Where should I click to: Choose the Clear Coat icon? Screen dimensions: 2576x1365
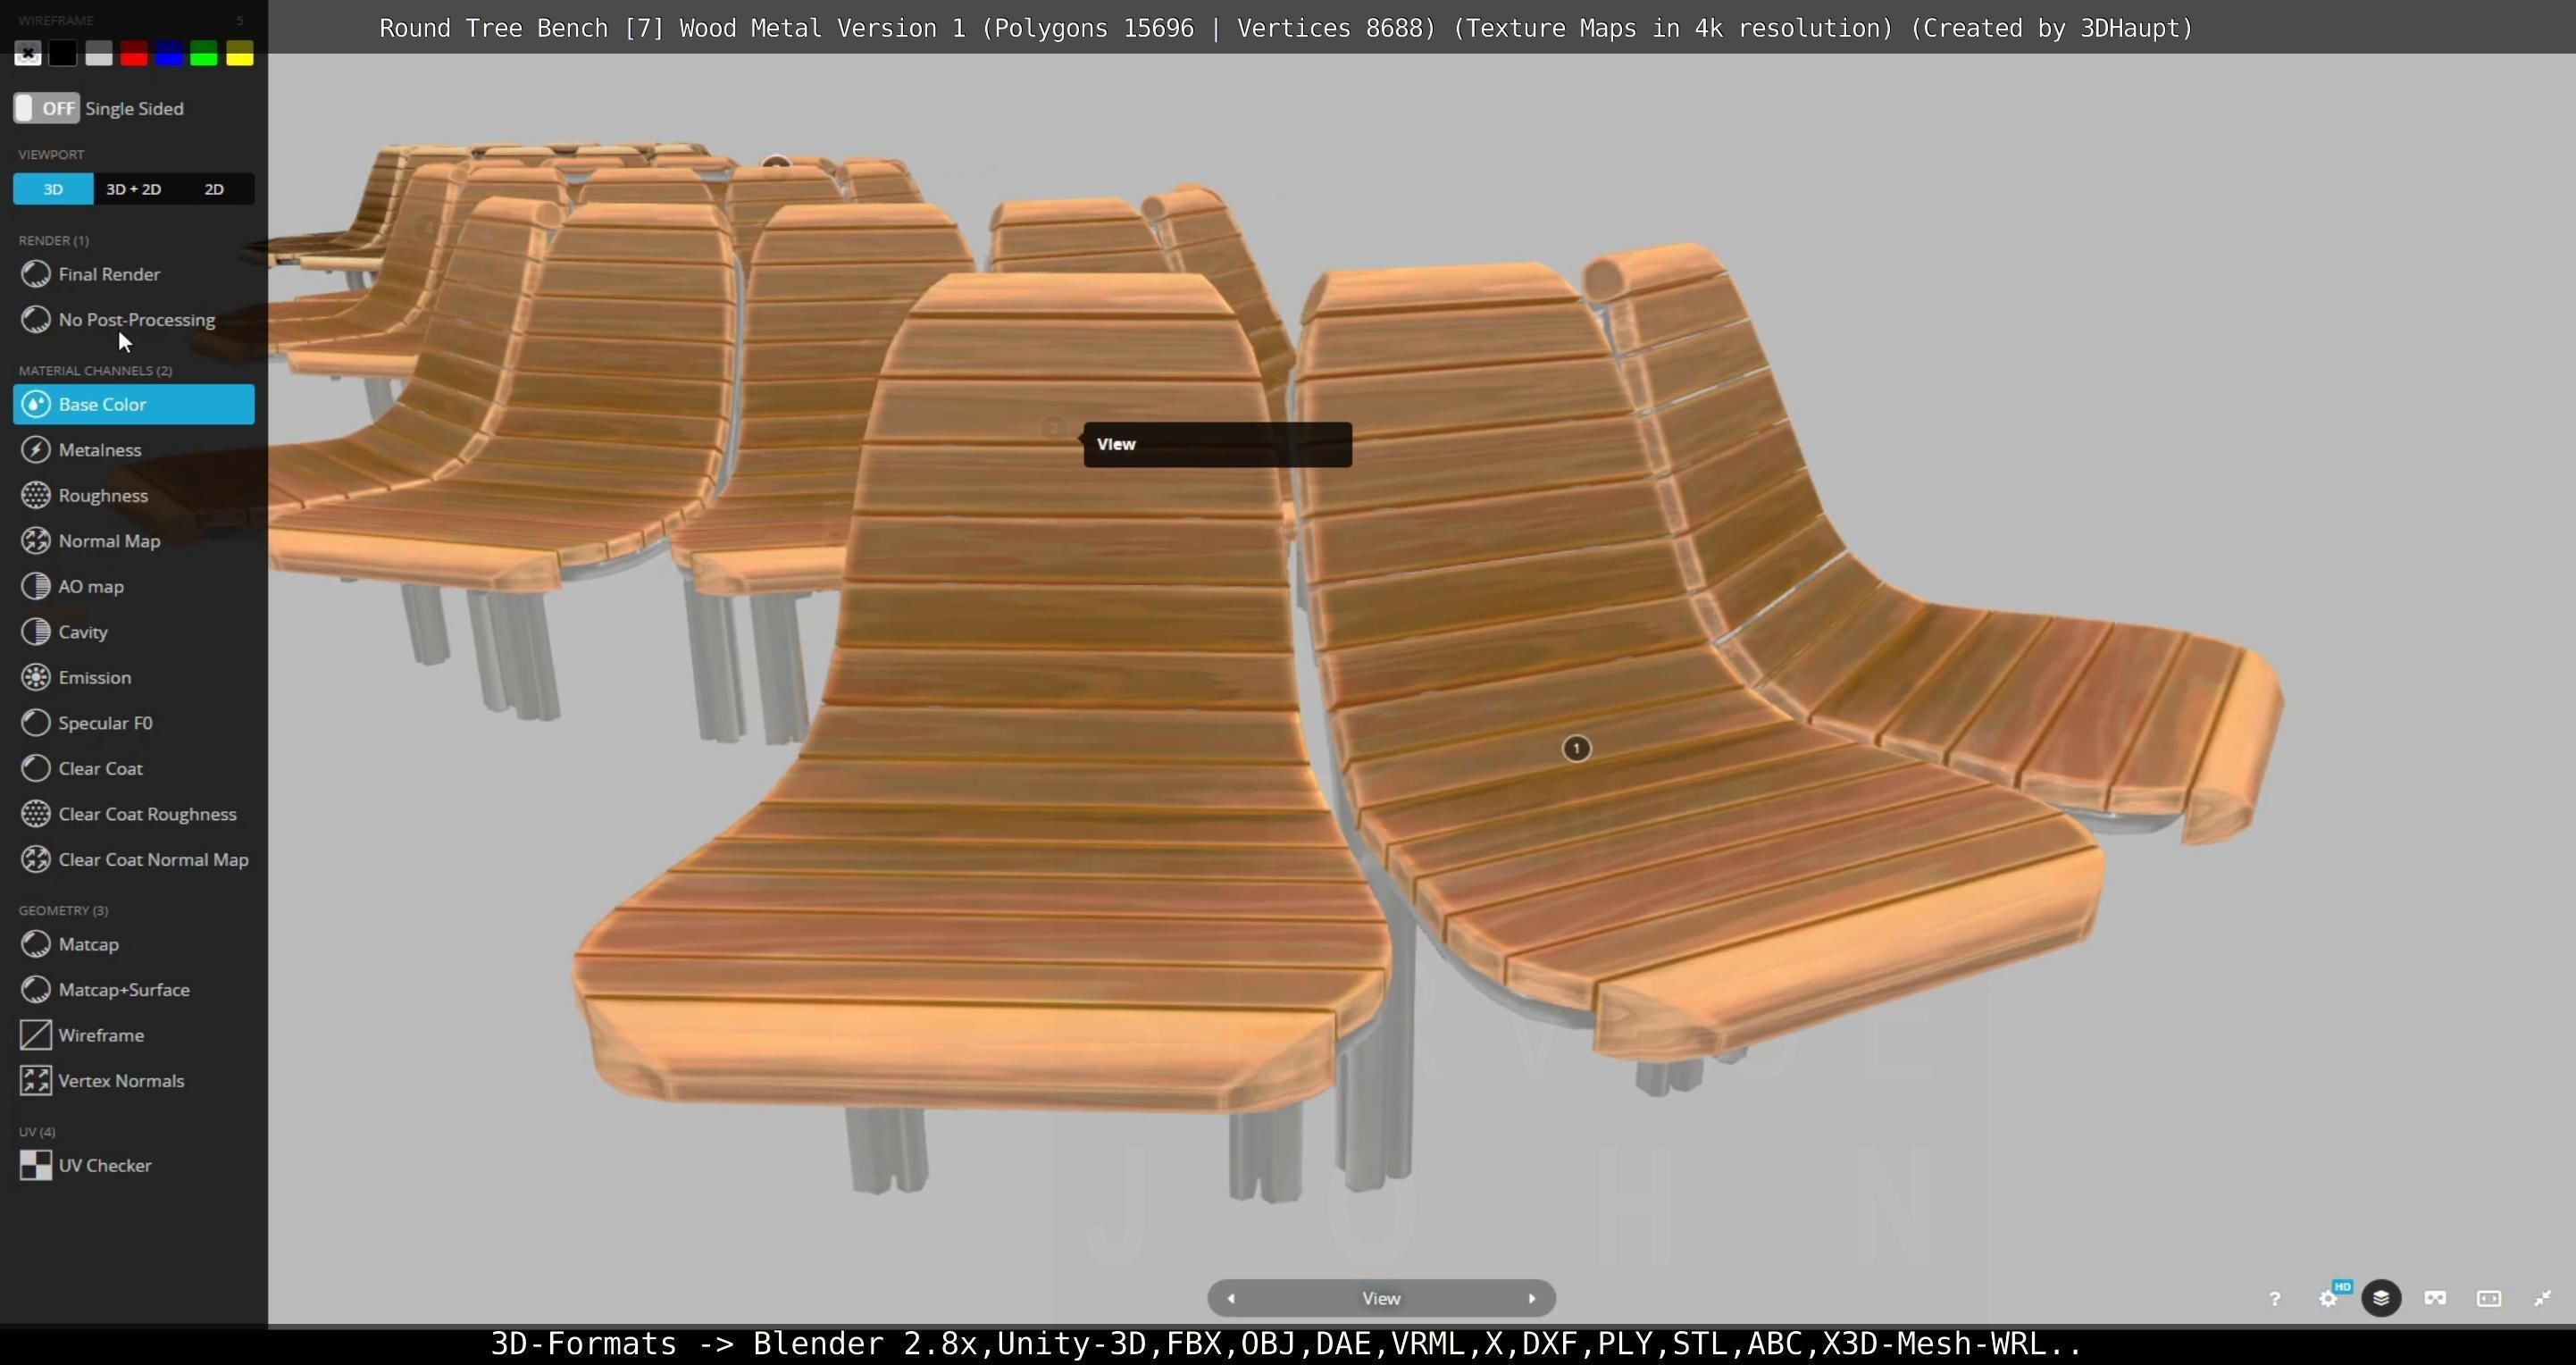(36, 768)
